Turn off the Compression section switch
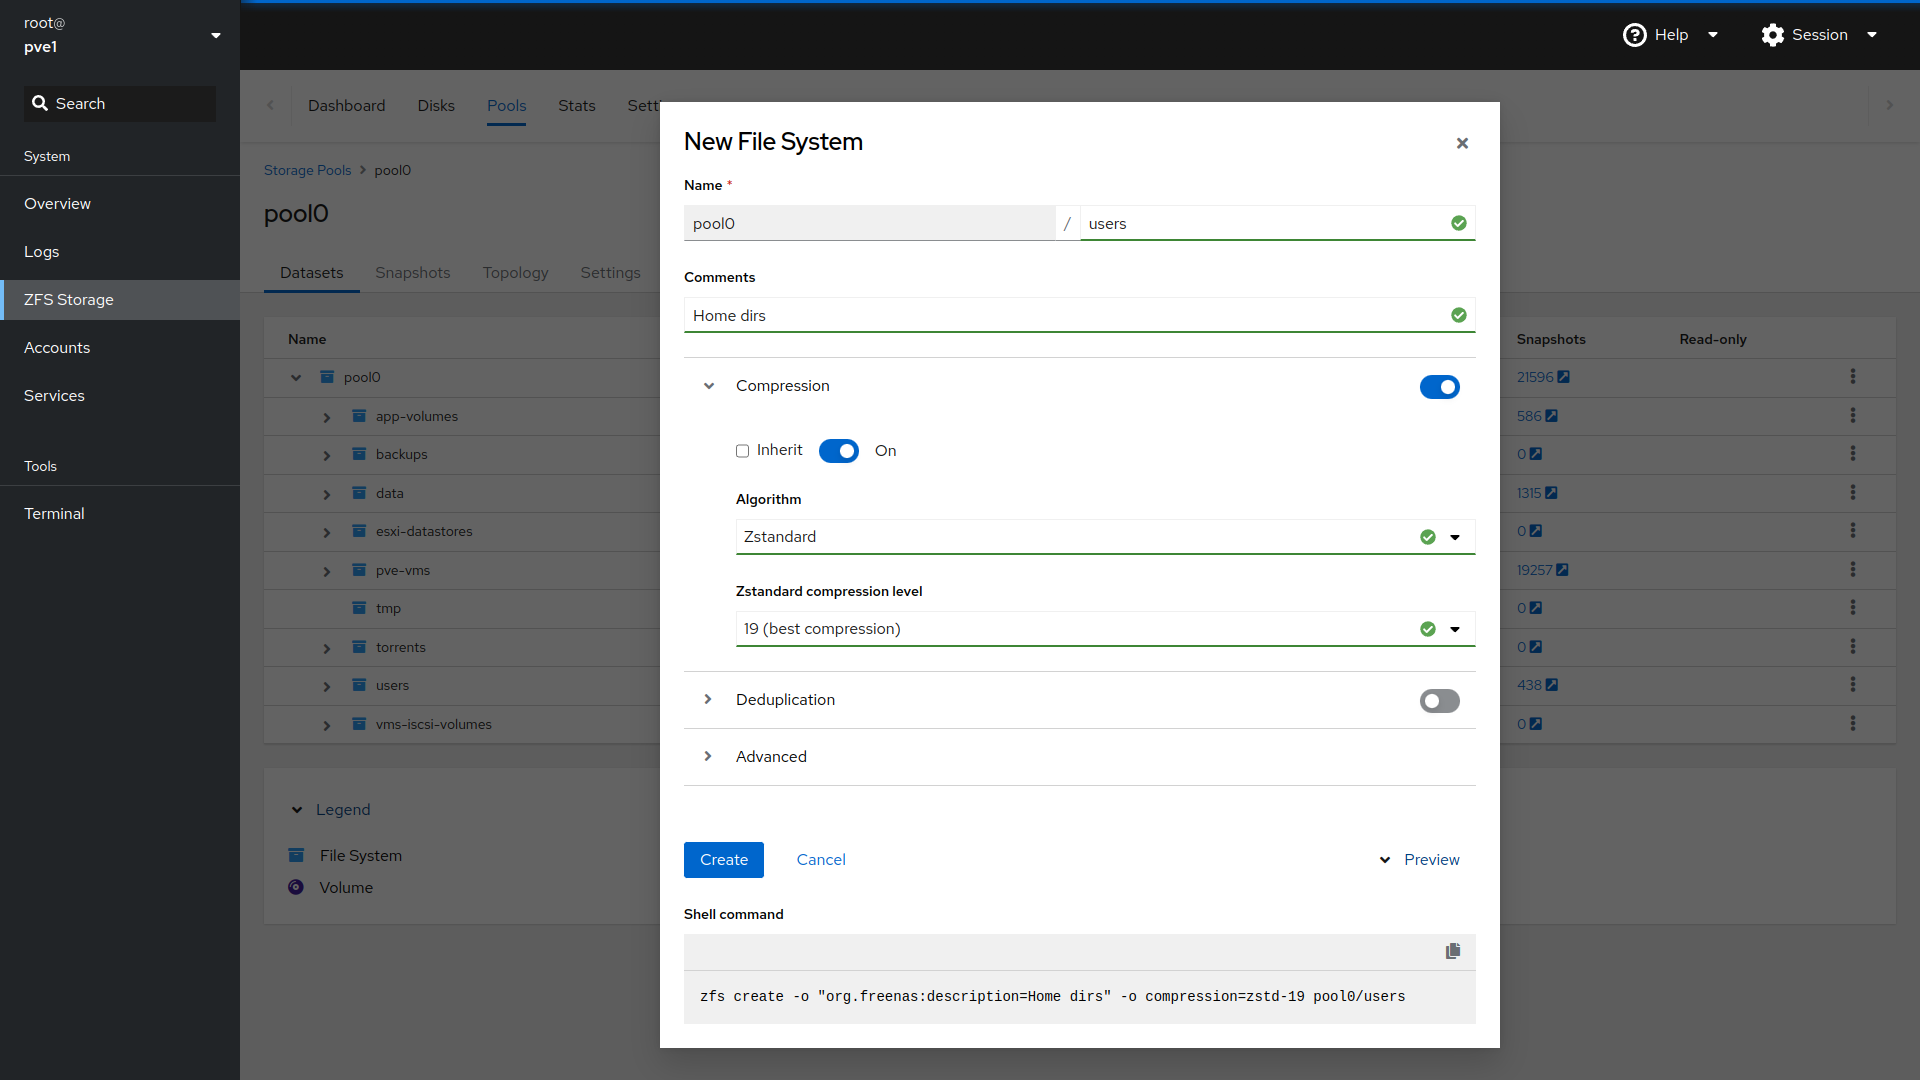Image resolution: width=1920 pixels, height=1080 pixels. 1439,387
